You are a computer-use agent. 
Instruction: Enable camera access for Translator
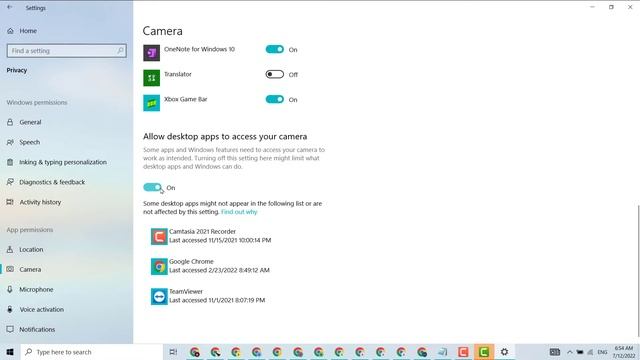[275, 74]
